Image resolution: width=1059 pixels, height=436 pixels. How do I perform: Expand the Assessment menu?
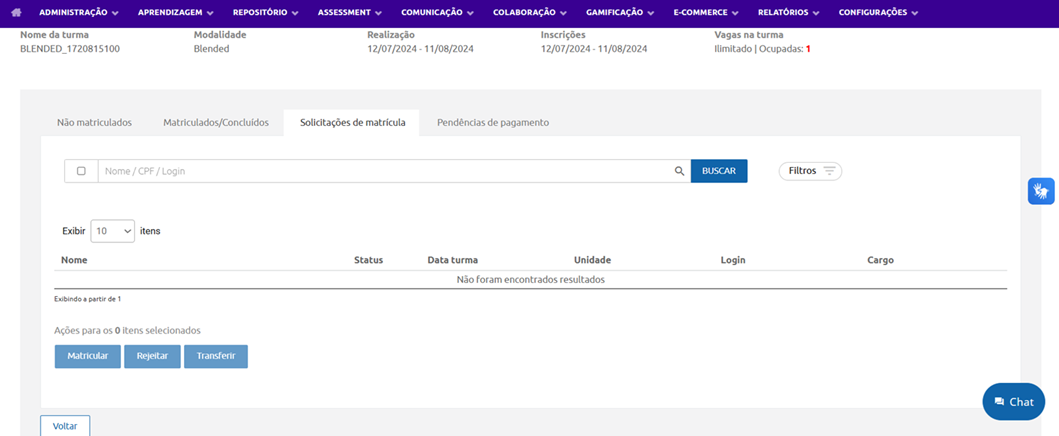[x=349, y=12]
